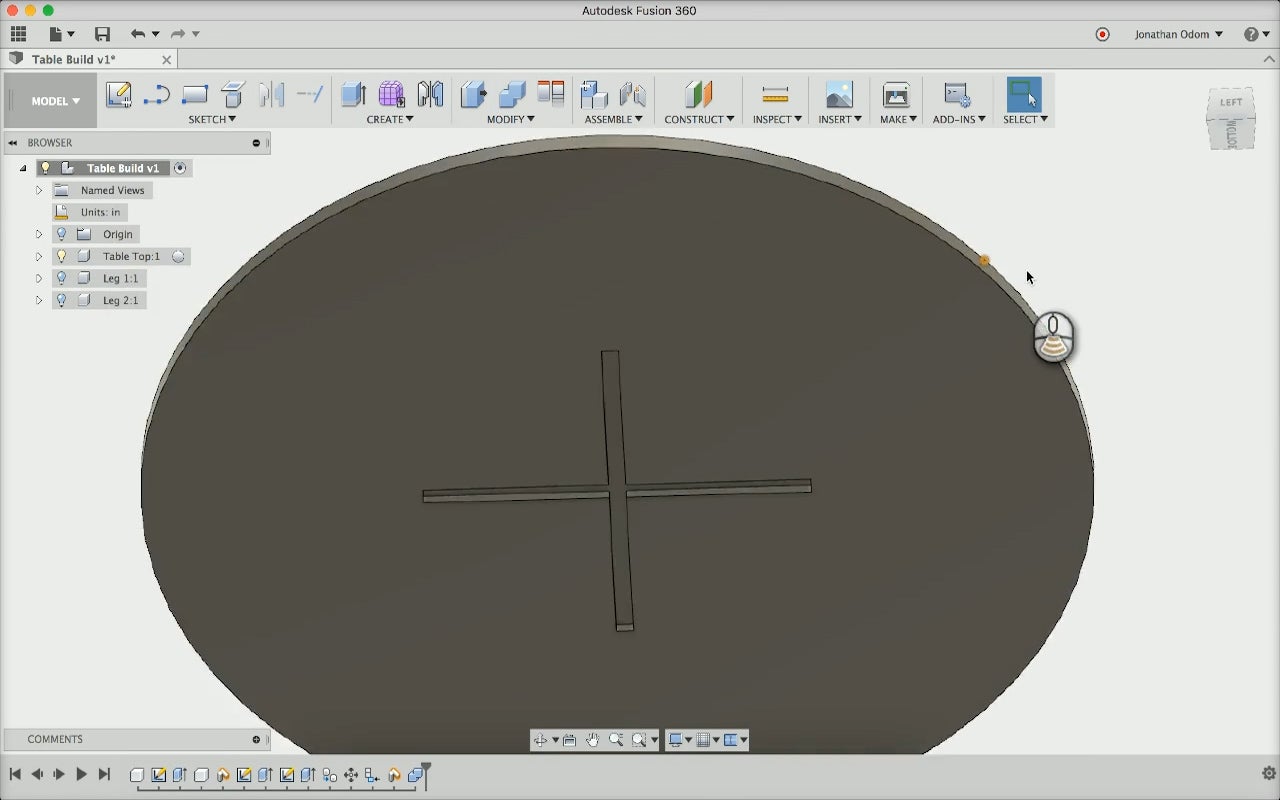1280x800 pixels.
Task: Open the CREATE menu
Action: [x=390, y=119]
